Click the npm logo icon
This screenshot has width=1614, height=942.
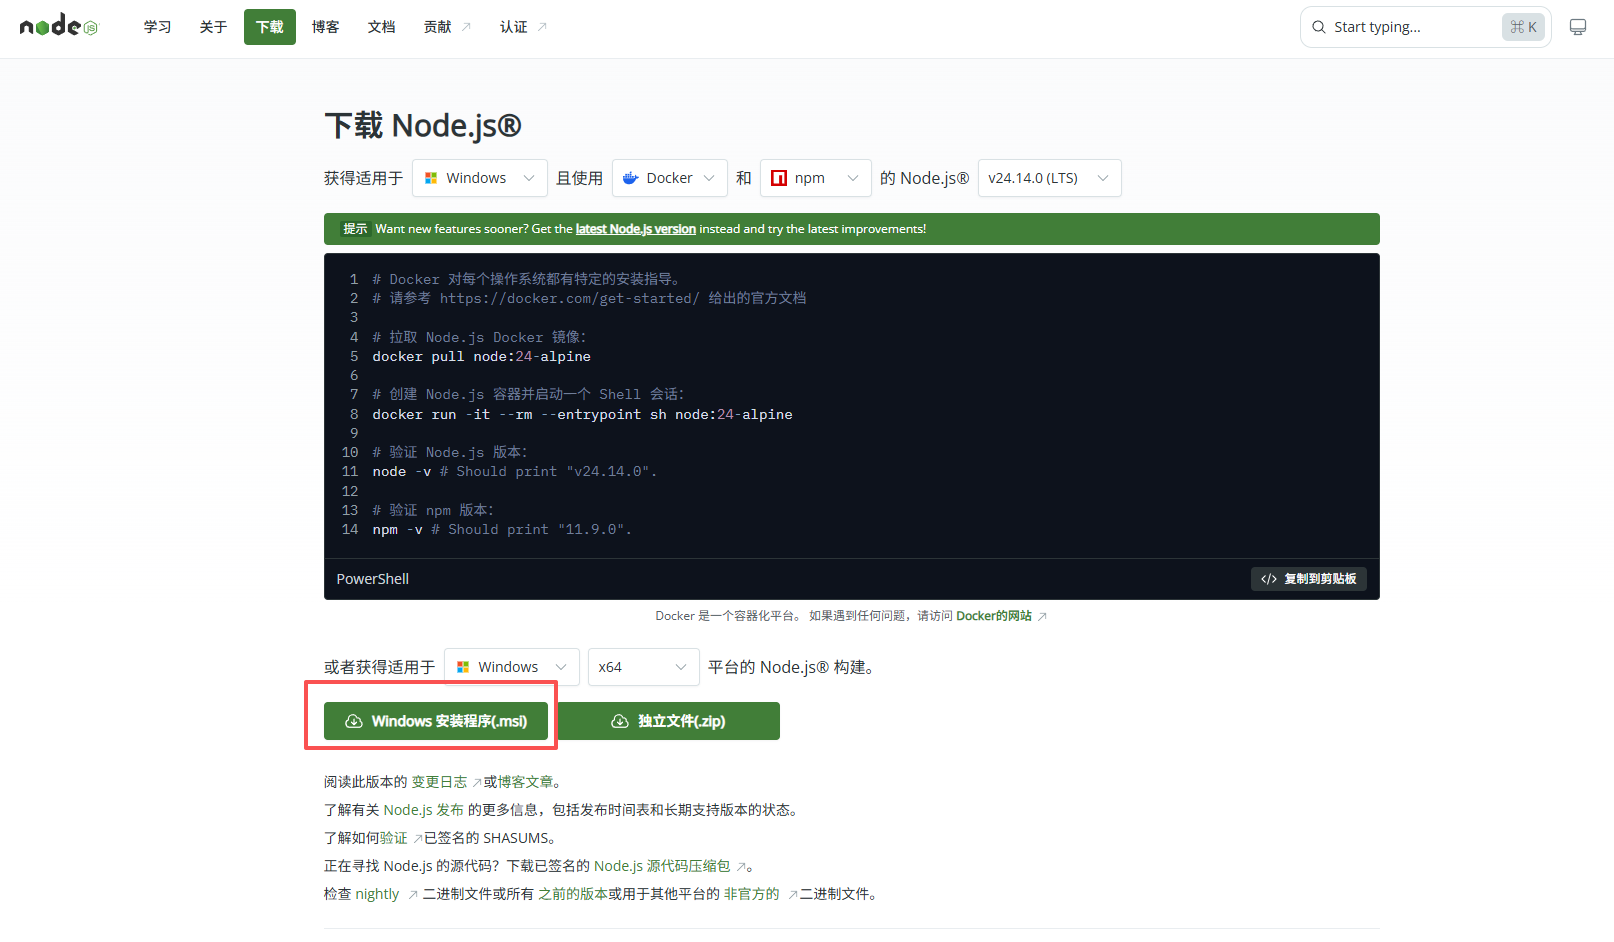click(779, 178)
